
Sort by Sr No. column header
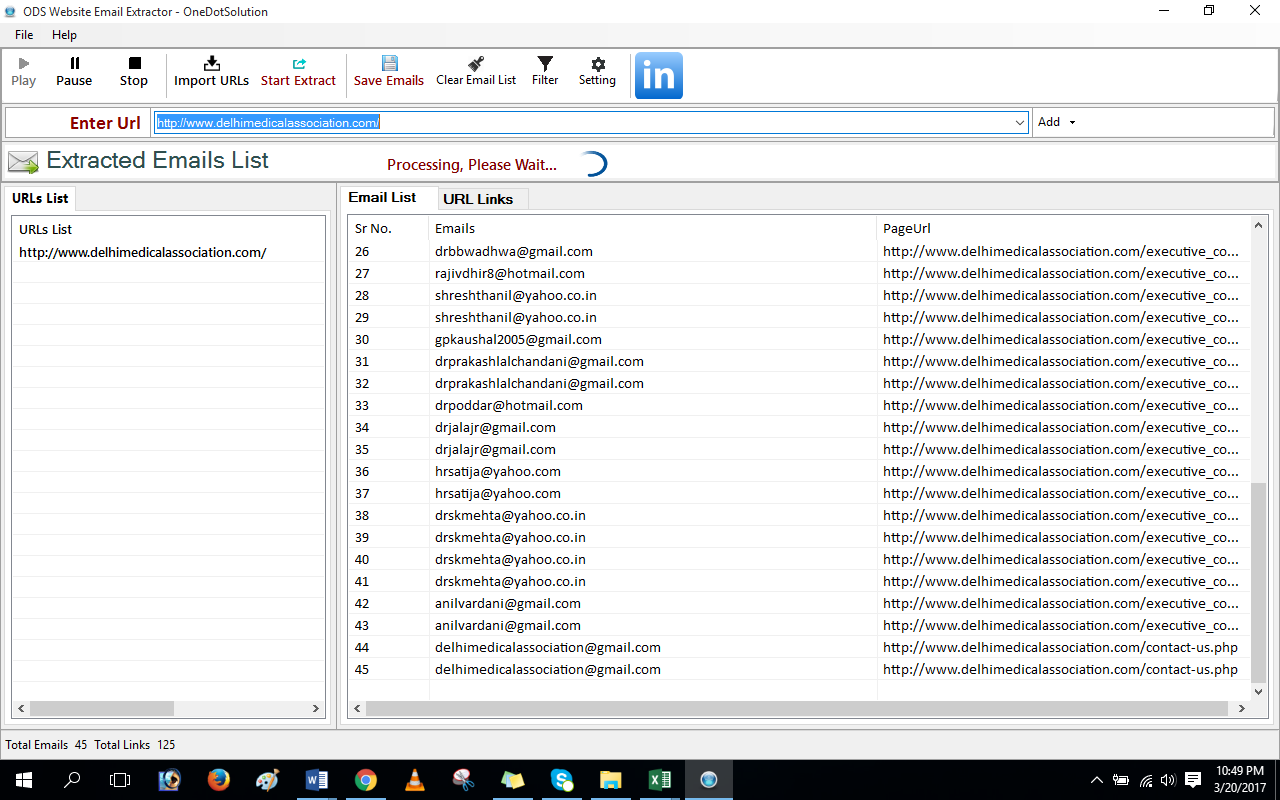pos(389,228)
